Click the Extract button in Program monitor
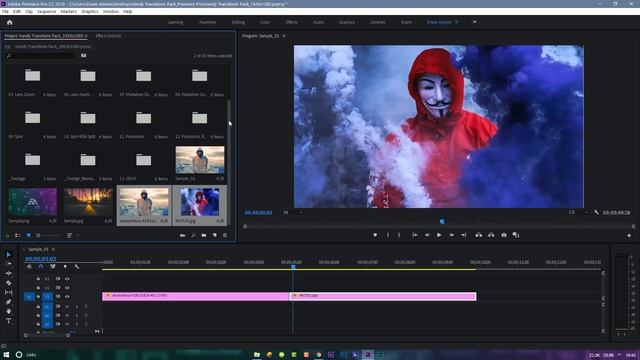 pos(491,235)
